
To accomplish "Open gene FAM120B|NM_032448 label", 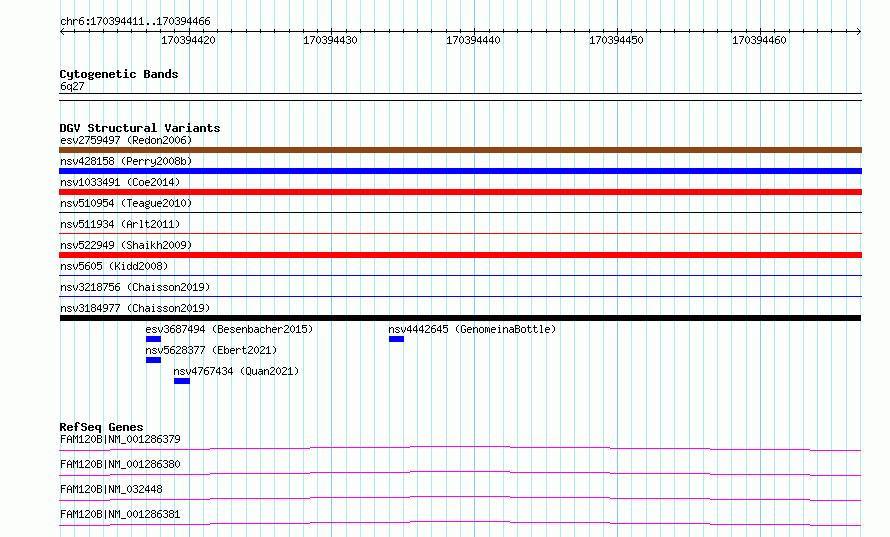I will click(x=111, y=489).
